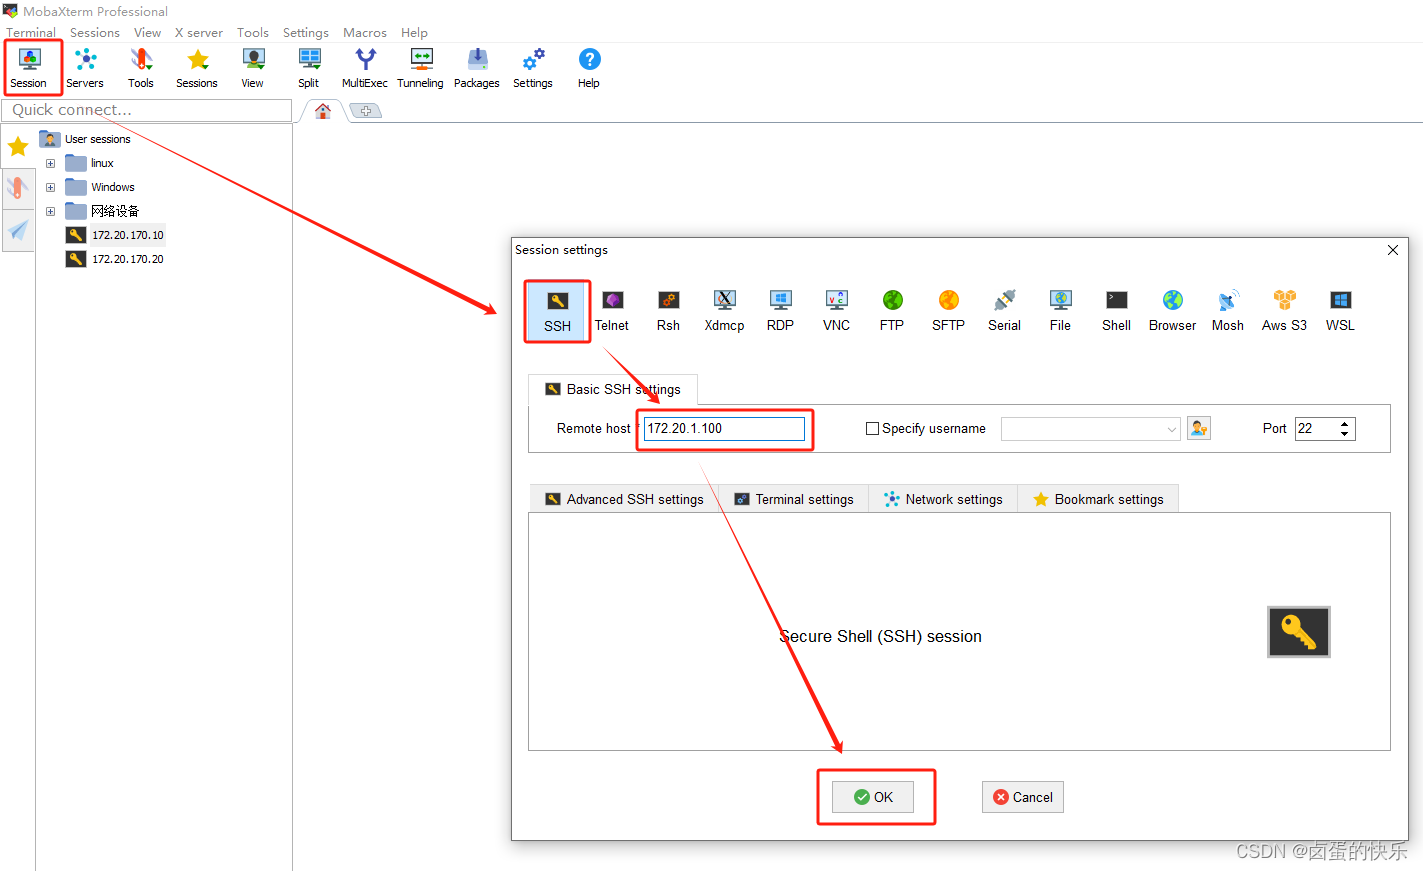Open the Servers toolbar icon
Viewport: 1423px width, 871px height.
click(x=85, y=68)
